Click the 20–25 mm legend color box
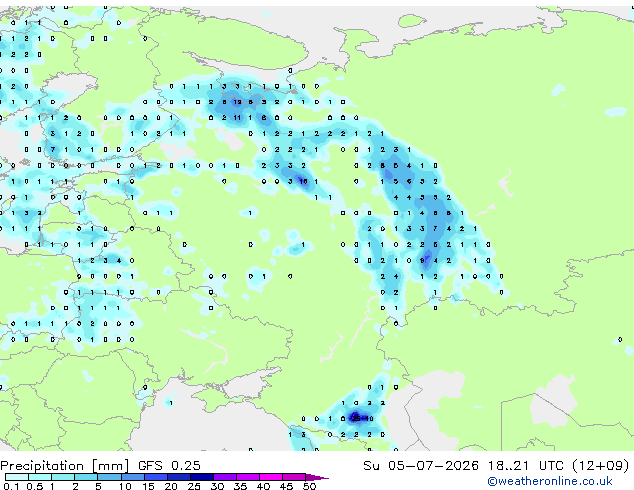 pos(179,477)
